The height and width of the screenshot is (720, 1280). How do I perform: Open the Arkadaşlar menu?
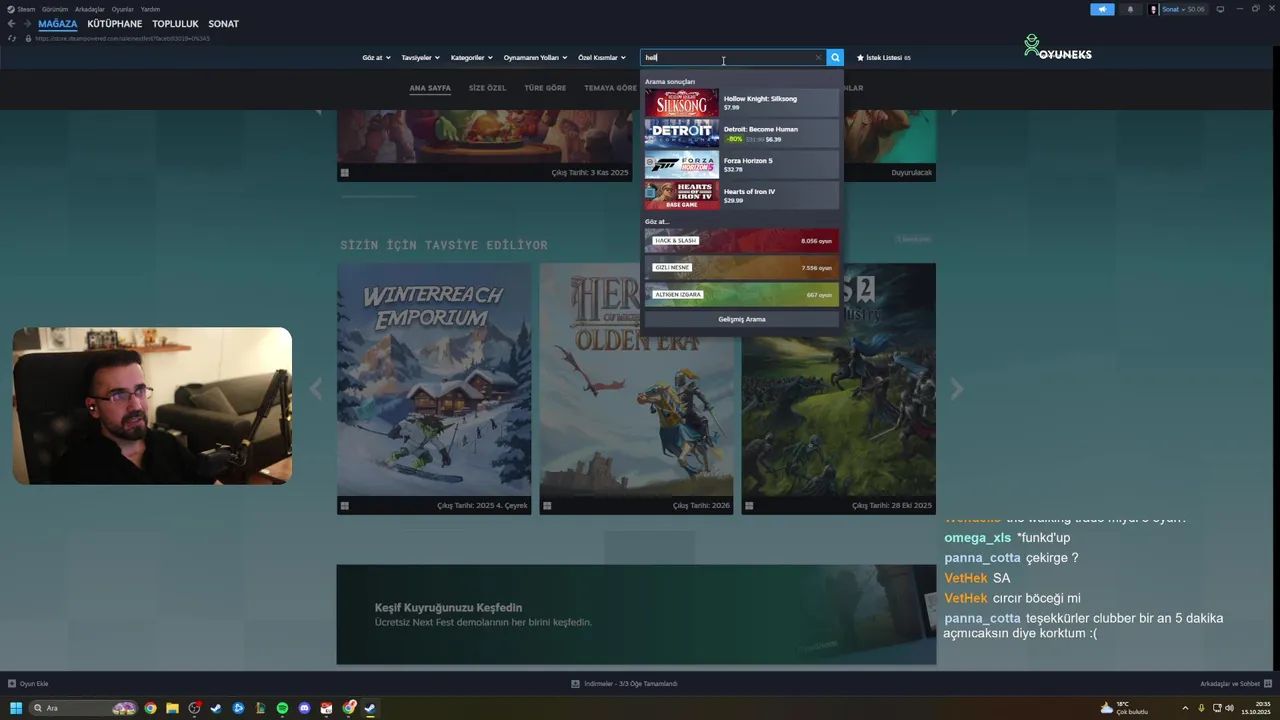coord(89,9)
